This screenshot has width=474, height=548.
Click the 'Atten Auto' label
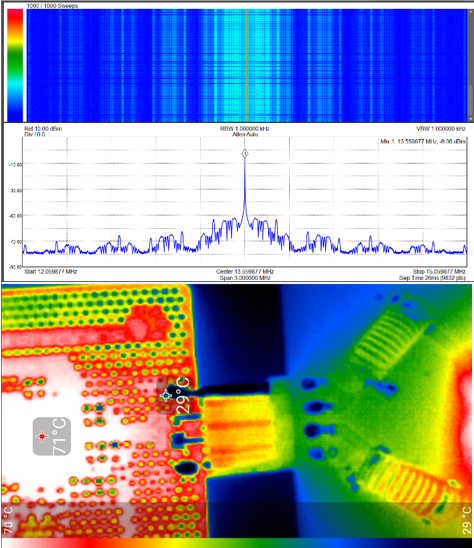click(x=245, y=134)
